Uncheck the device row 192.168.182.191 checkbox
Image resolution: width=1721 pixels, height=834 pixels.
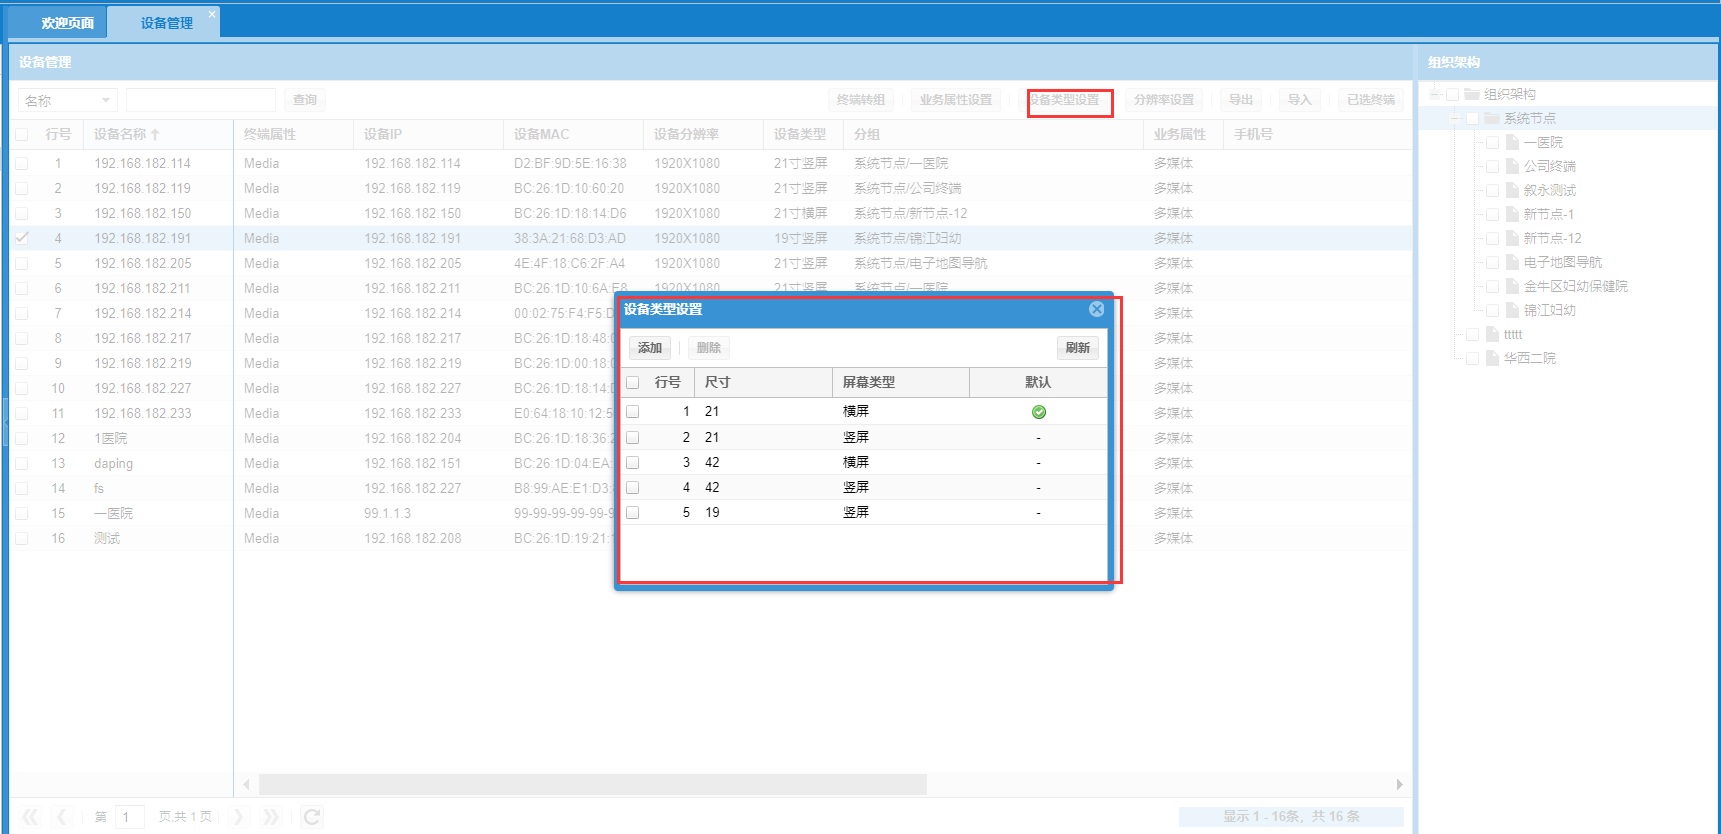pyautogui.click(x=22, y=238)
